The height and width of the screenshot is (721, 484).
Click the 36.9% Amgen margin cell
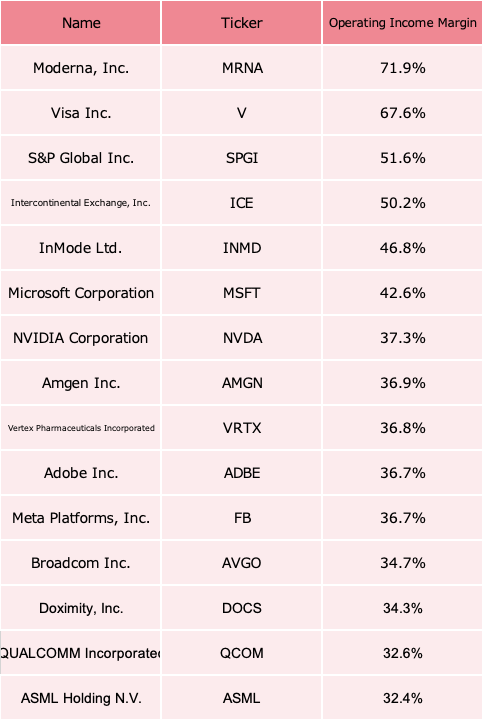(402, 383)
